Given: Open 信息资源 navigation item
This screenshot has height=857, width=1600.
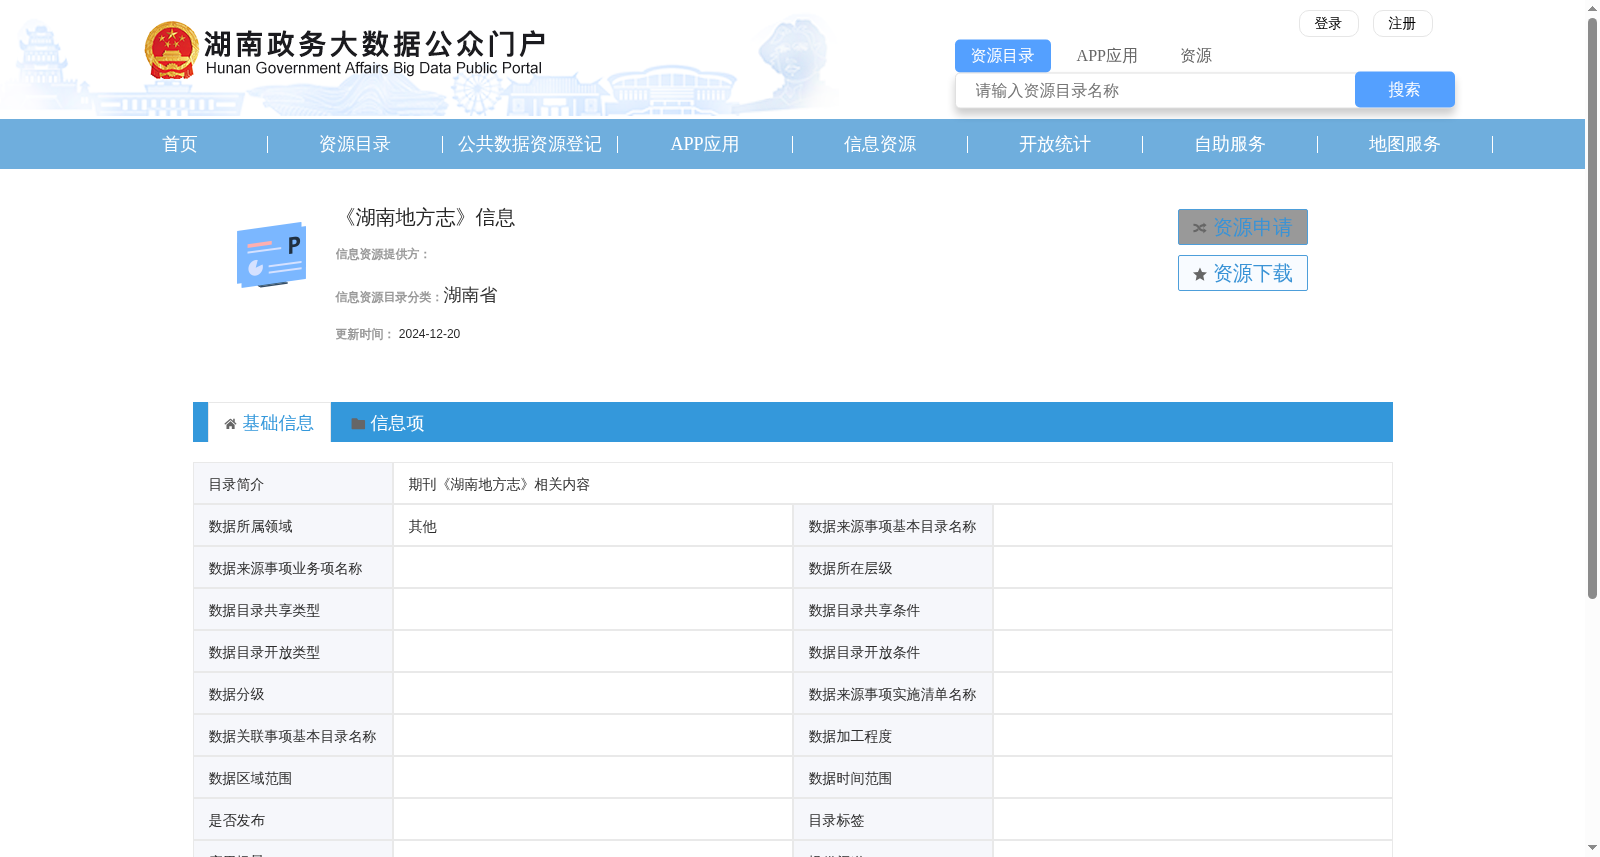Looking at the screenshot, I should coord(880,144).
